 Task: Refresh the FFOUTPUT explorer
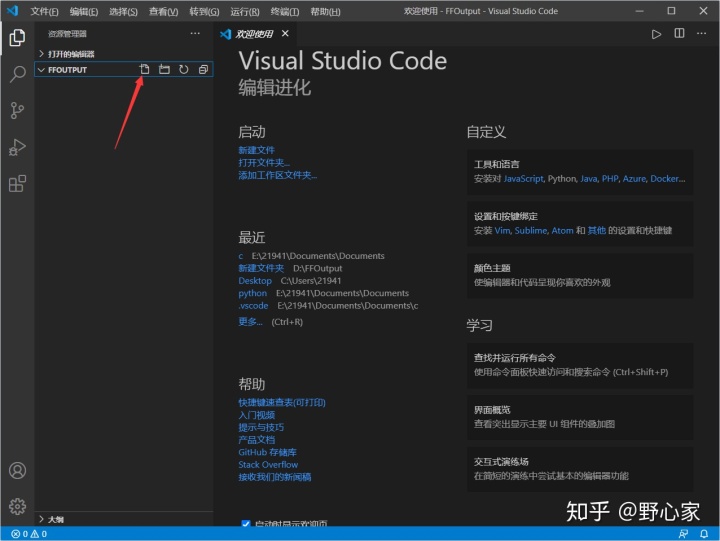pyautogui.click(x=184, y=69)
